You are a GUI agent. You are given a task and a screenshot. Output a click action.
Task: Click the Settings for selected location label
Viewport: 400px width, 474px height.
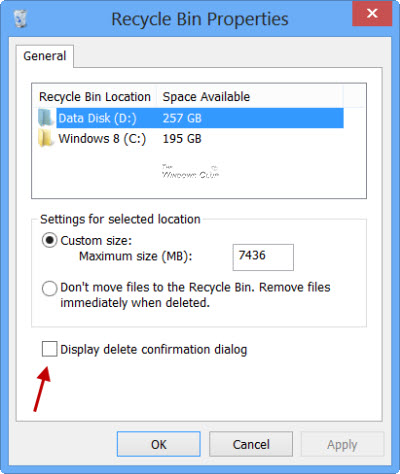pyautogui.click(x=120, y=219)
